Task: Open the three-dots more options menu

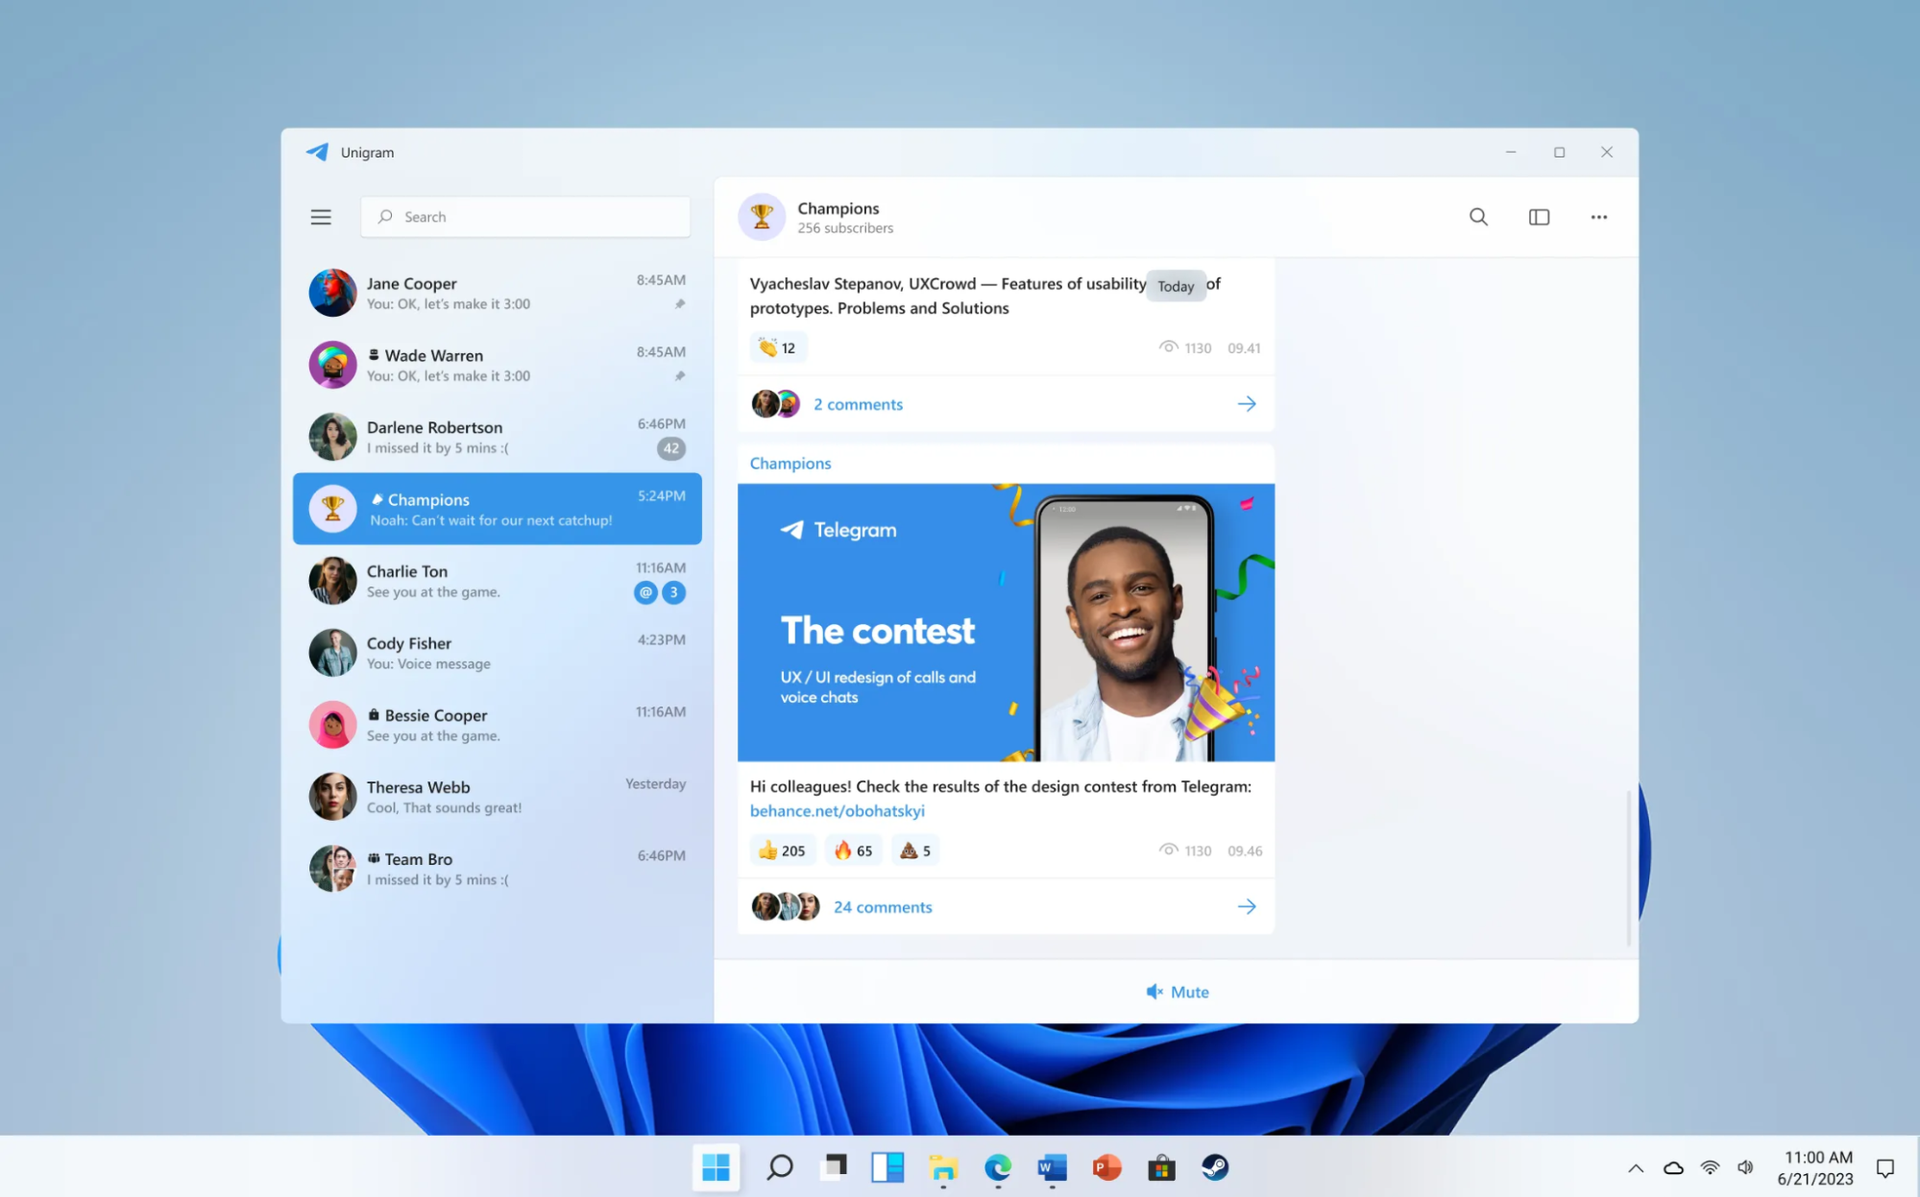Action: [x=1598, y=217]
